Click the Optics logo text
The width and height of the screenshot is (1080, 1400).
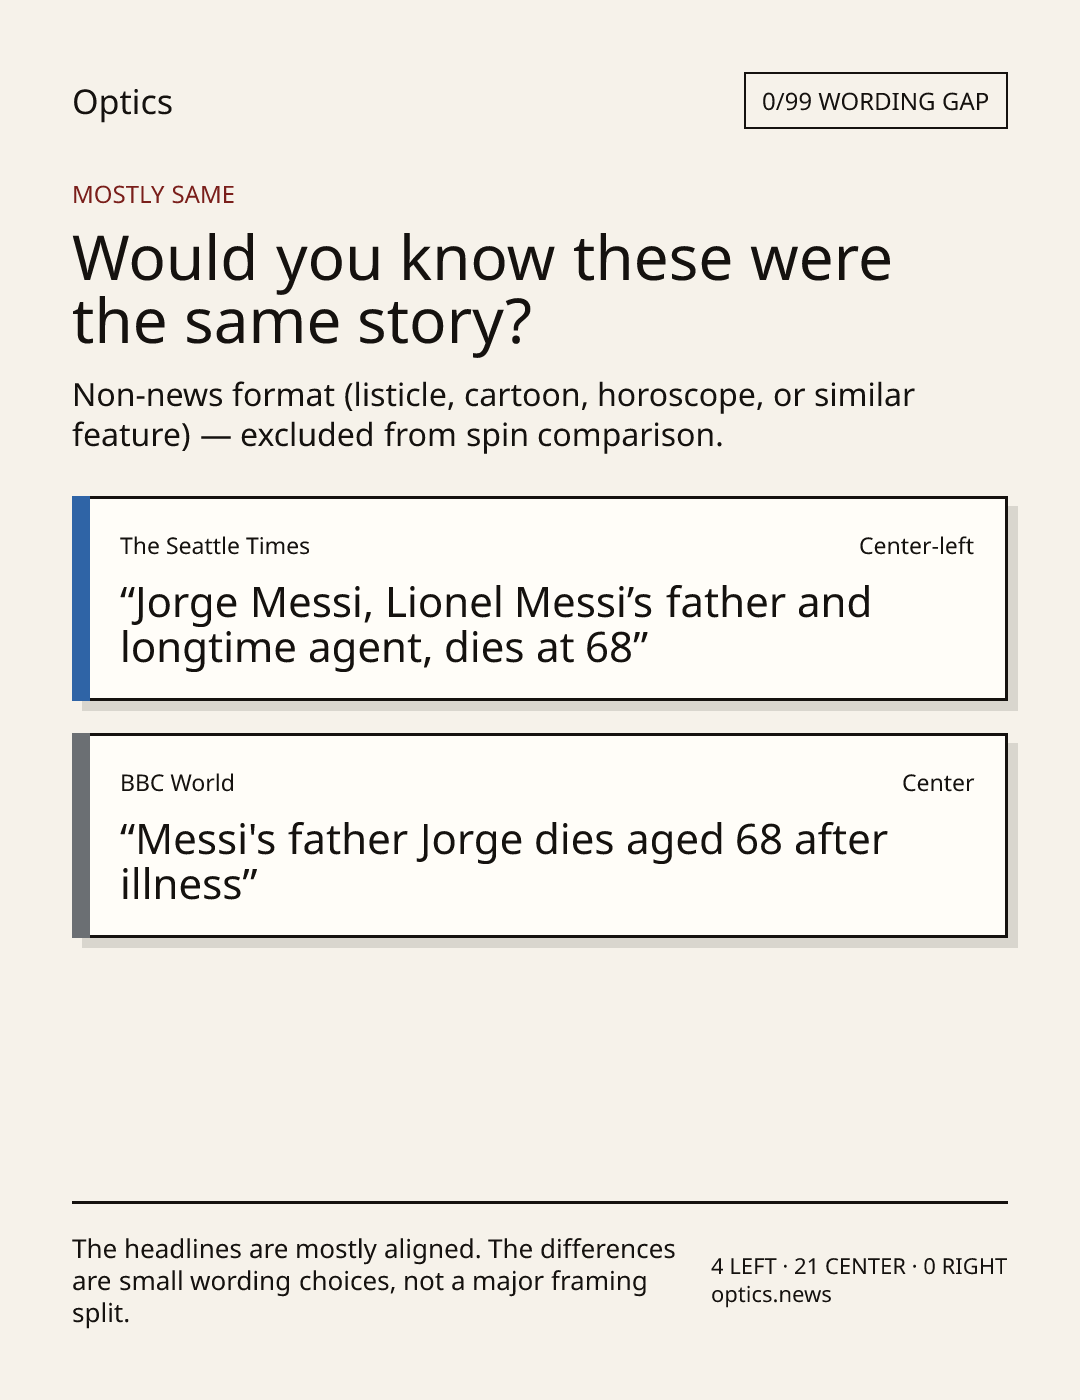tap(122, 102)
